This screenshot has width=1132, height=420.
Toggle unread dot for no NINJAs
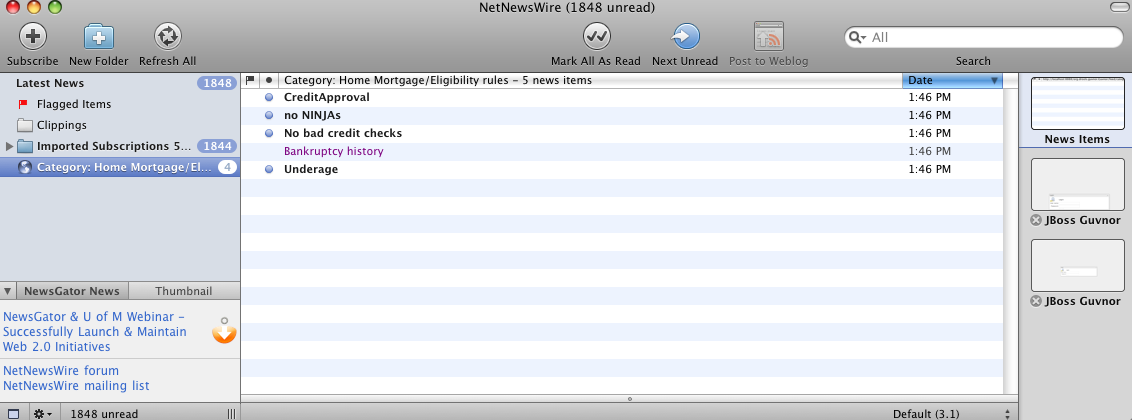269,115
